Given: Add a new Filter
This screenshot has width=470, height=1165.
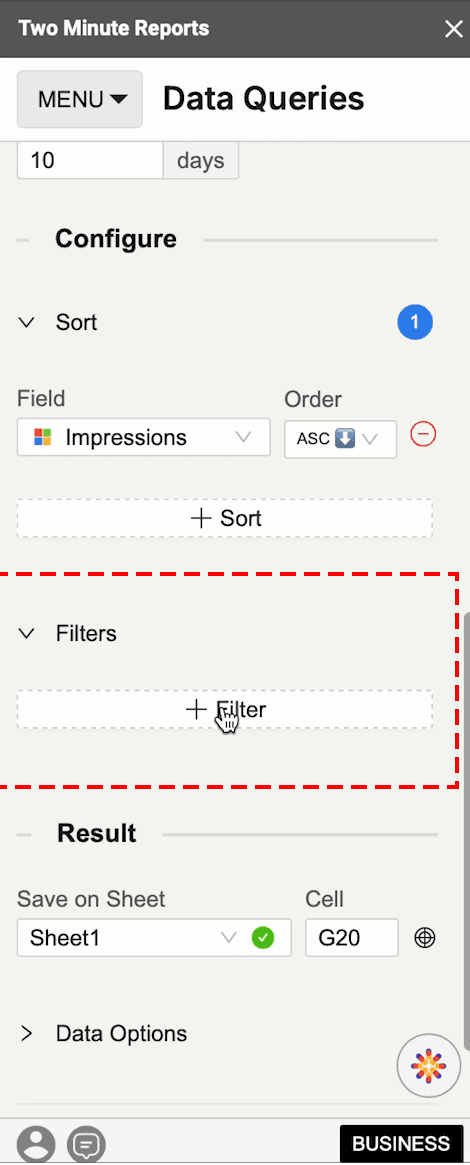Looking at the screenshot, I should pos(225,710).
